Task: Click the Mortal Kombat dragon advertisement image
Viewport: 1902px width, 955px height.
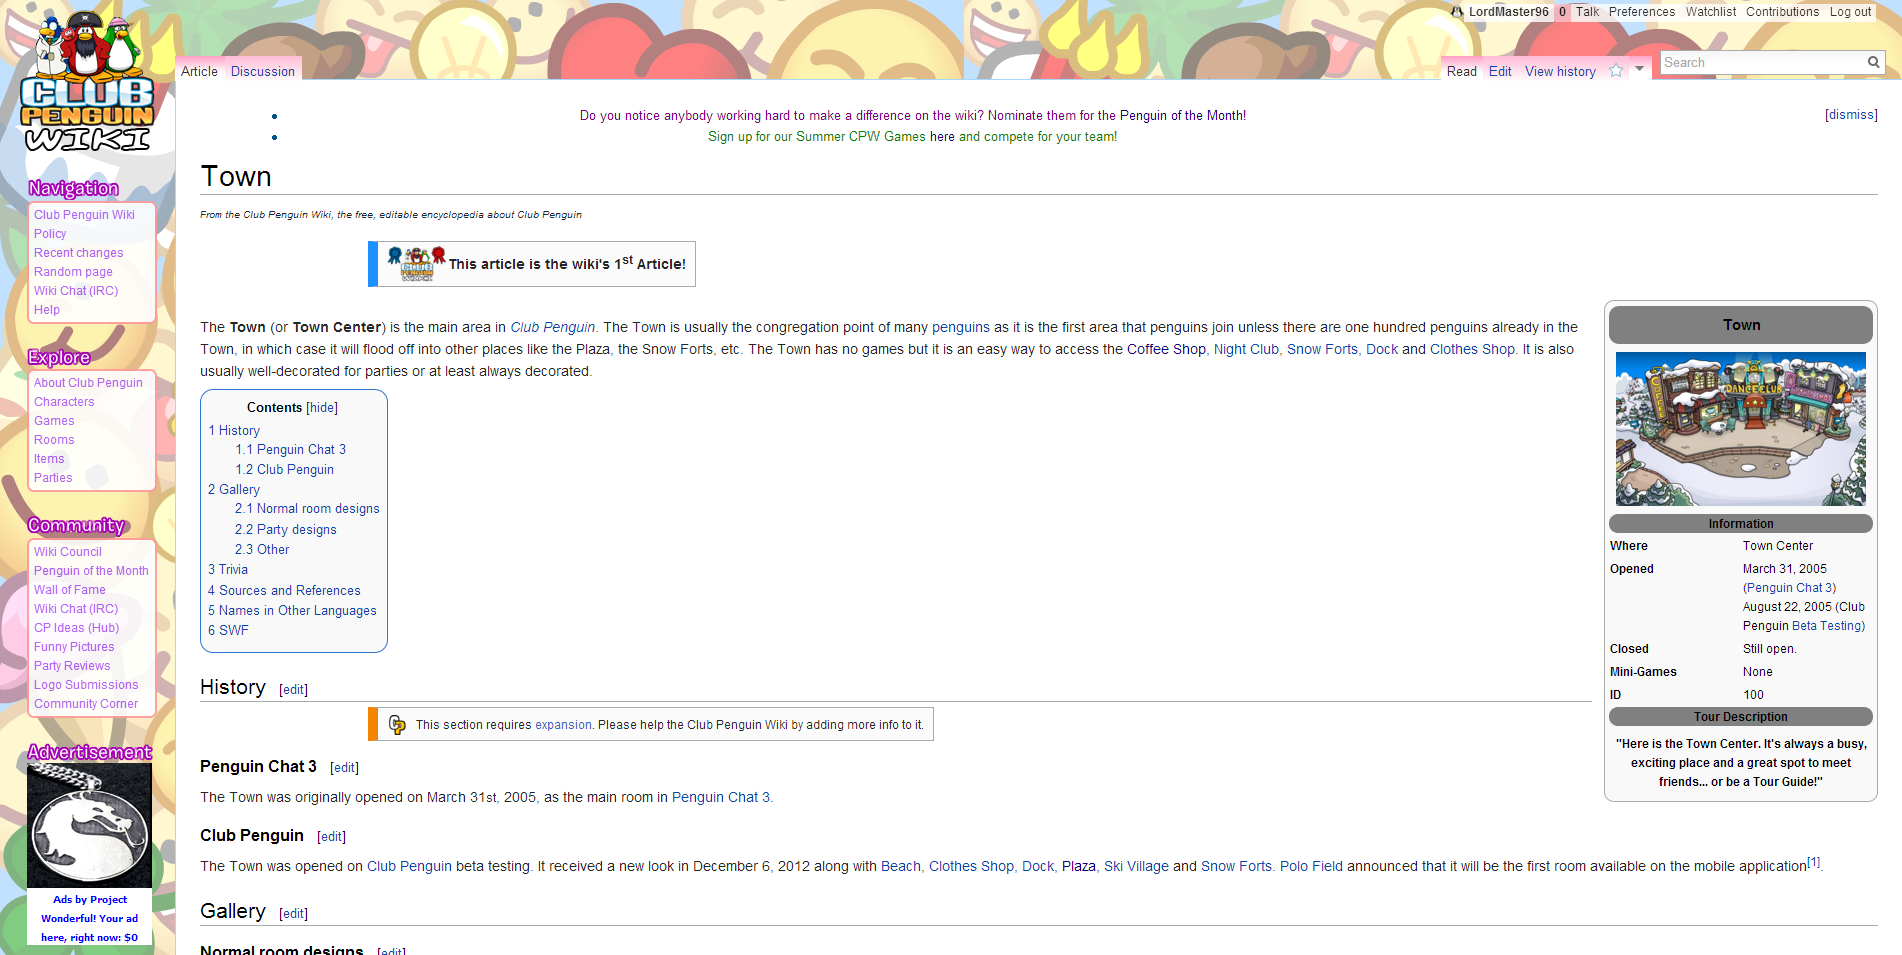Action: (90, 826)
